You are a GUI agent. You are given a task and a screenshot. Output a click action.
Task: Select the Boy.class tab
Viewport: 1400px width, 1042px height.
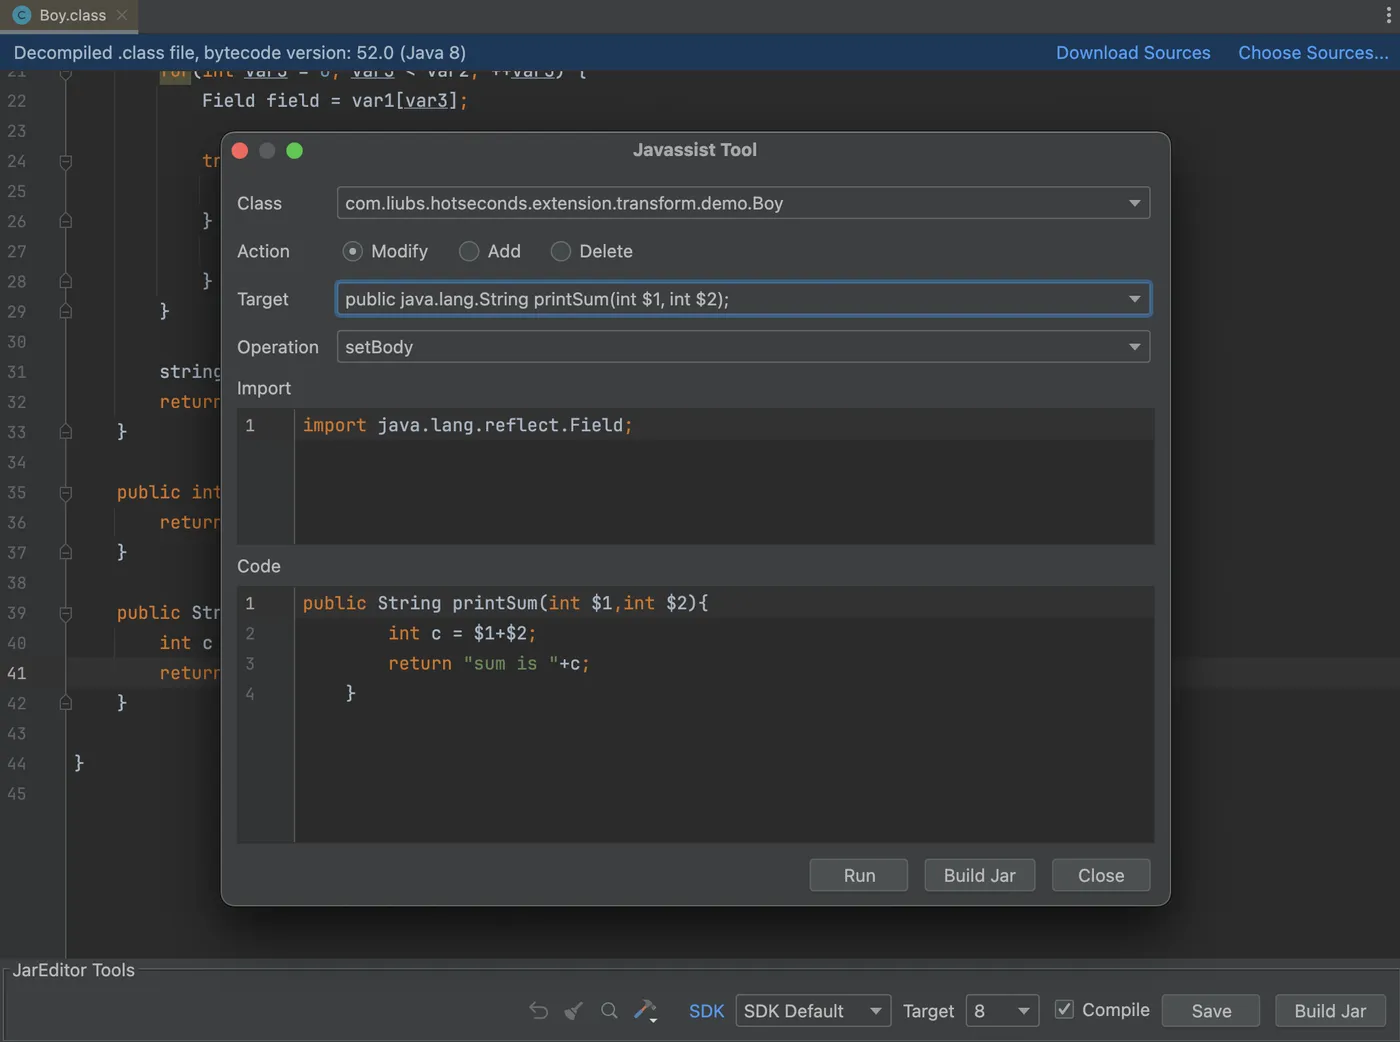70,15
